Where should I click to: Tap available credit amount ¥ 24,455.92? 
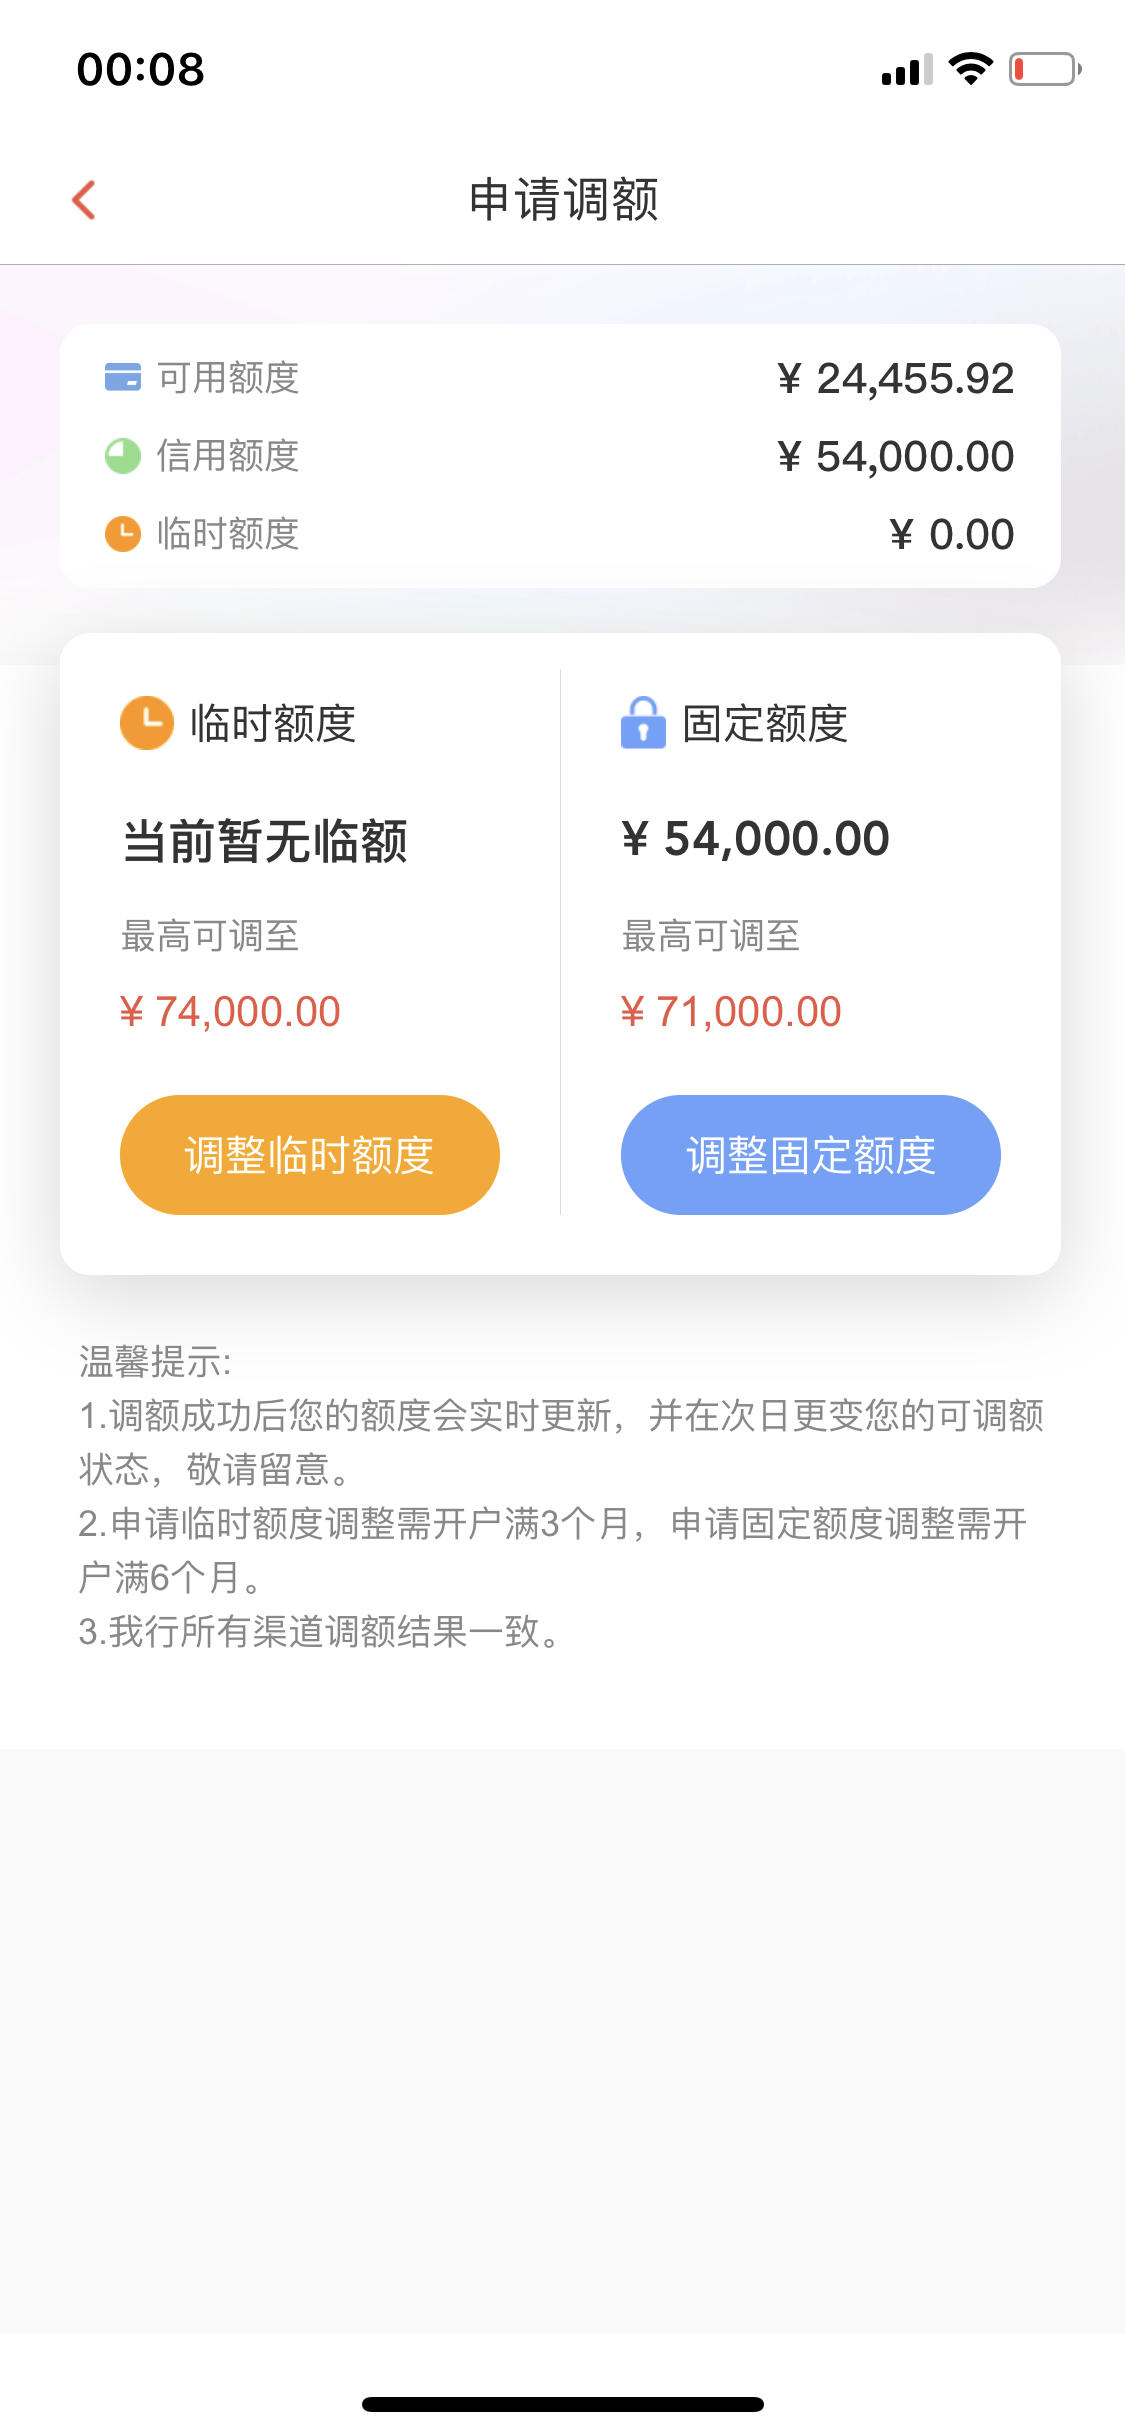[896, 379]
